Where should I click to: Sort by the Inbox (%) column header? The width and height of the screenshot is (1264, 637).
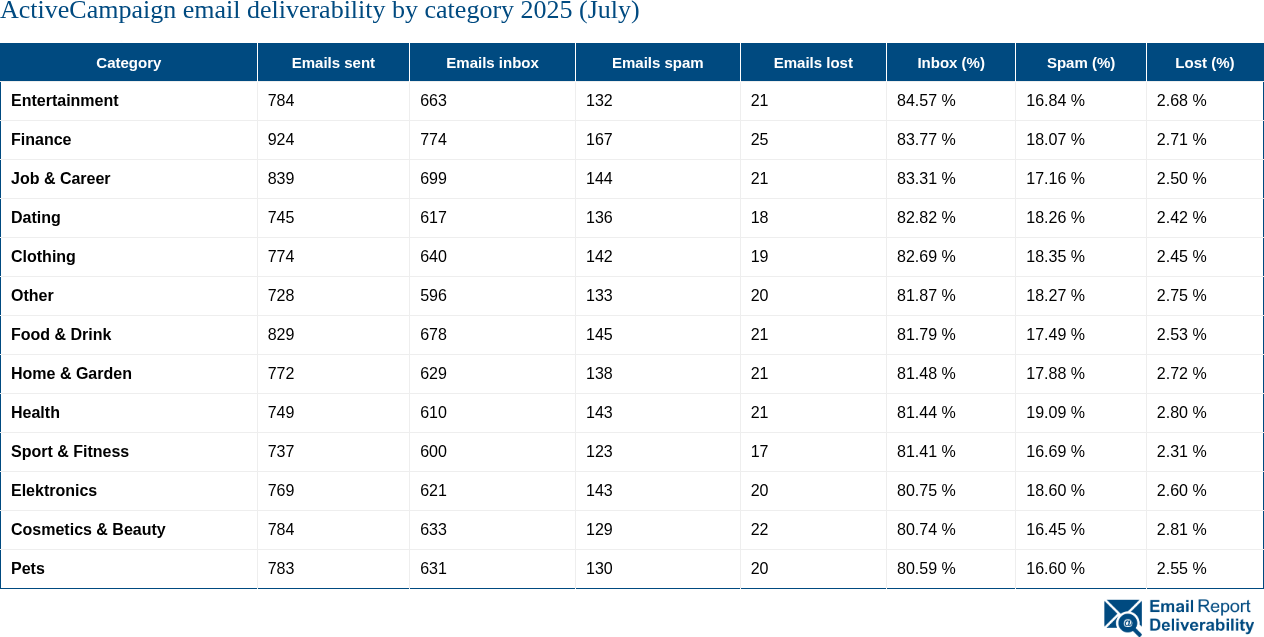tap(951, 62)
